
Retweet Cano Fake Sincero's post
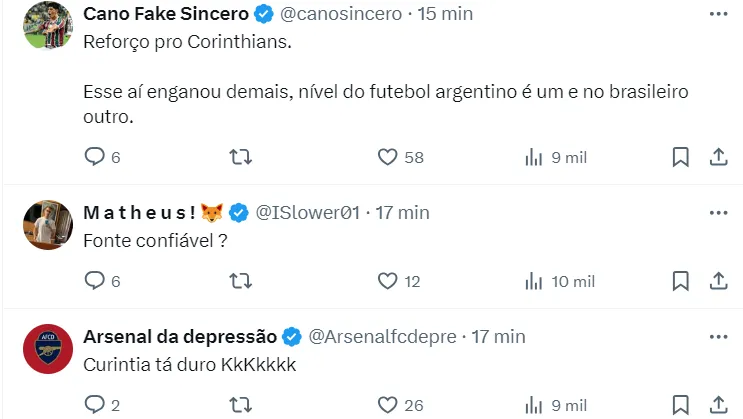tap(241, 157)
